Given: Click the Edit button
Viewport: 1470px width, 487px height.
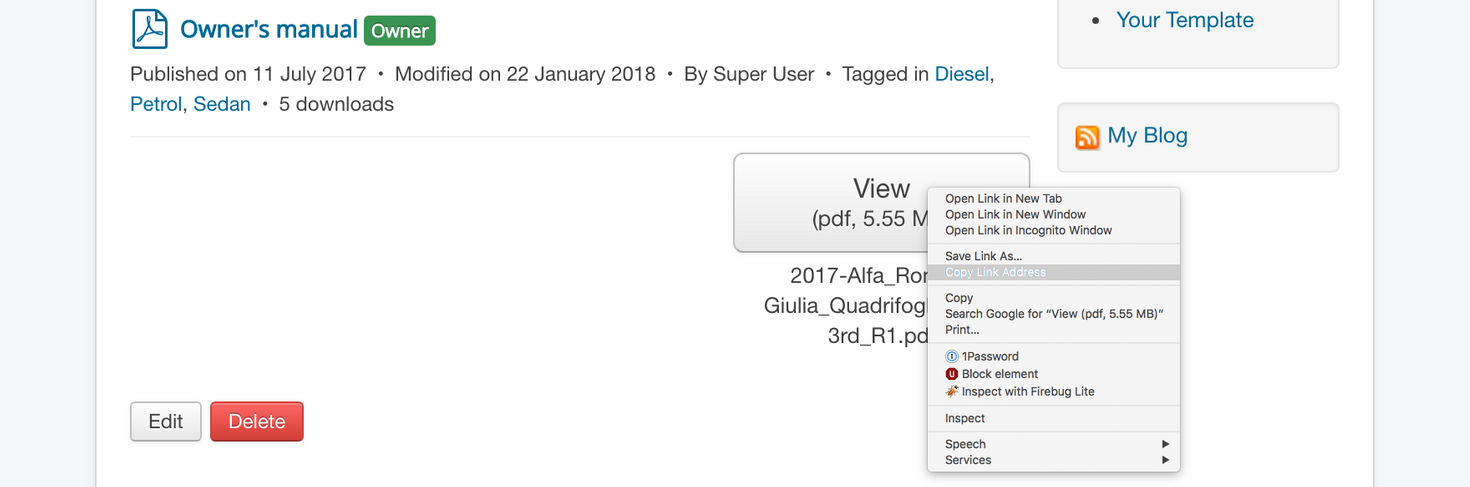Looking at the screenshot, I should click(166, 421).
